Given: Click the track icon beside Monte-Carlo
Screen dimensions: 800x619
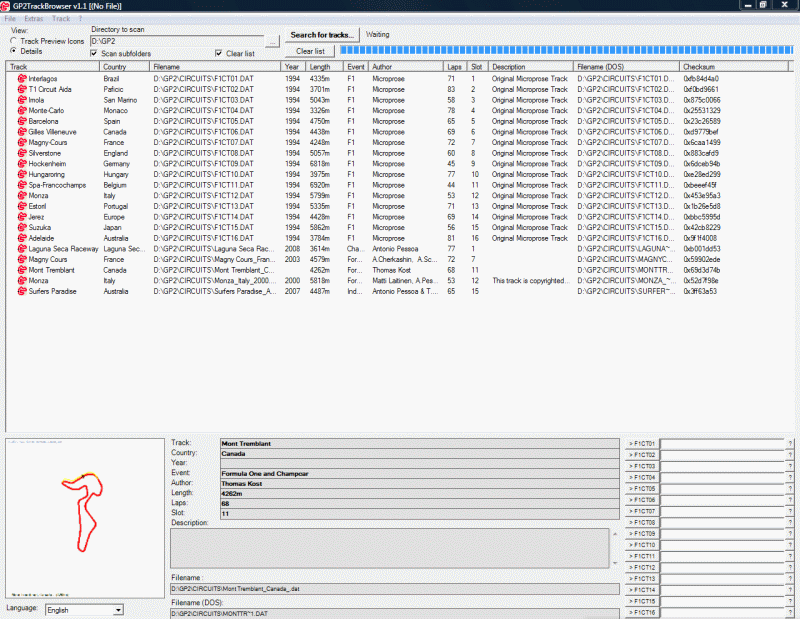Looking at the screenshot, I should point(22,110).
